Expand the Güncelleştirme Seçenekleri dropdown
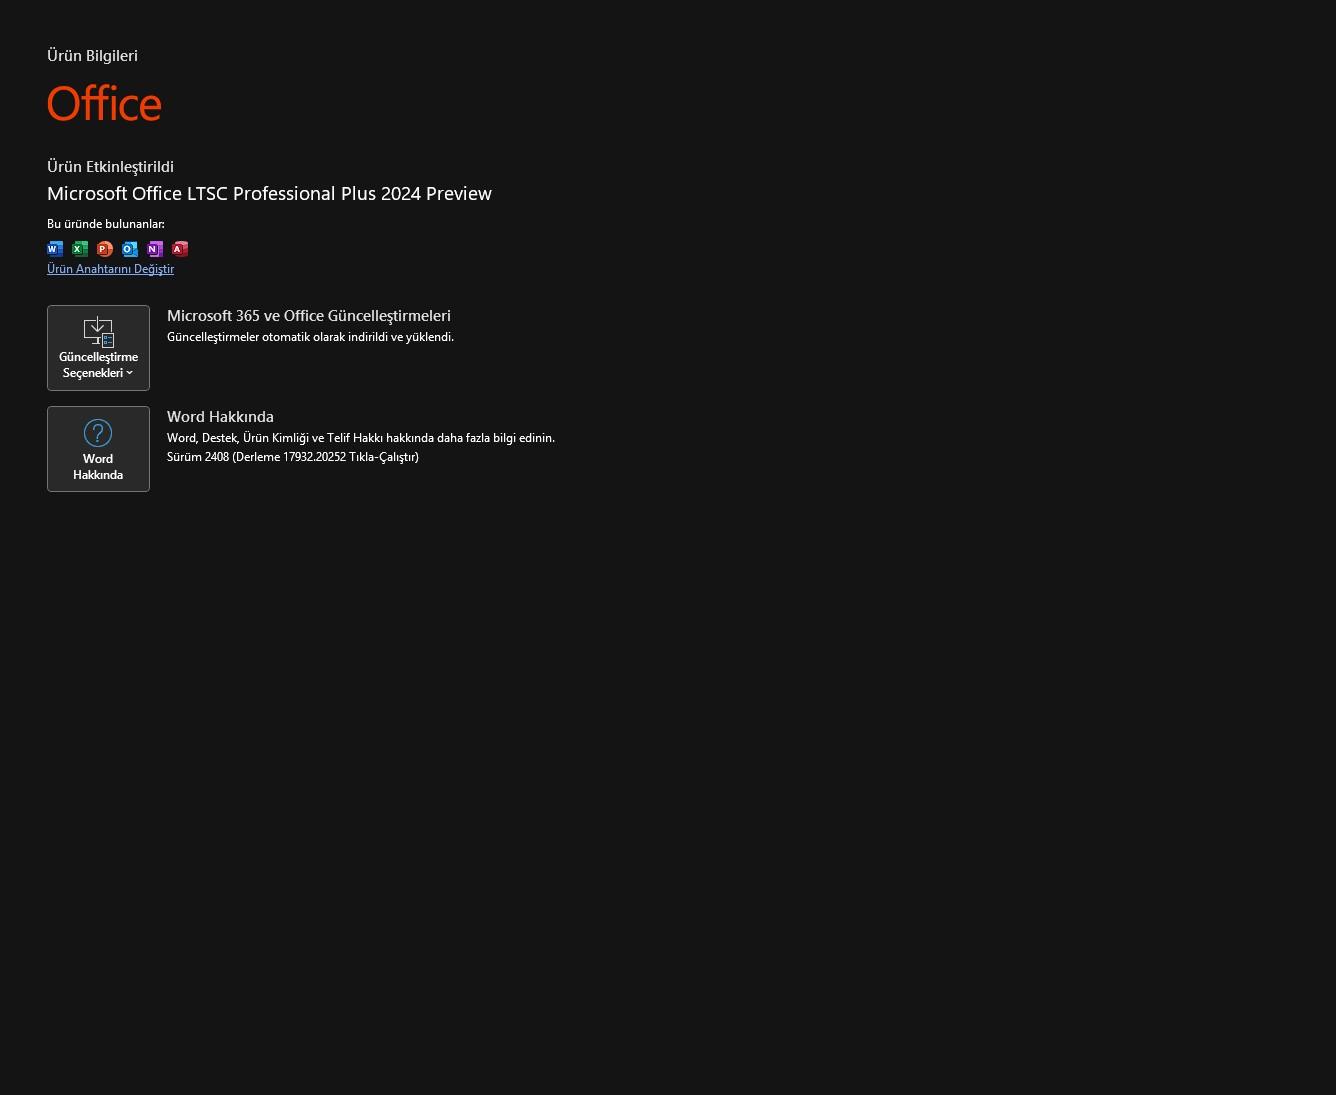Screen dimensions: 1336x1095 pyautogui.click(x=98, y=348)
